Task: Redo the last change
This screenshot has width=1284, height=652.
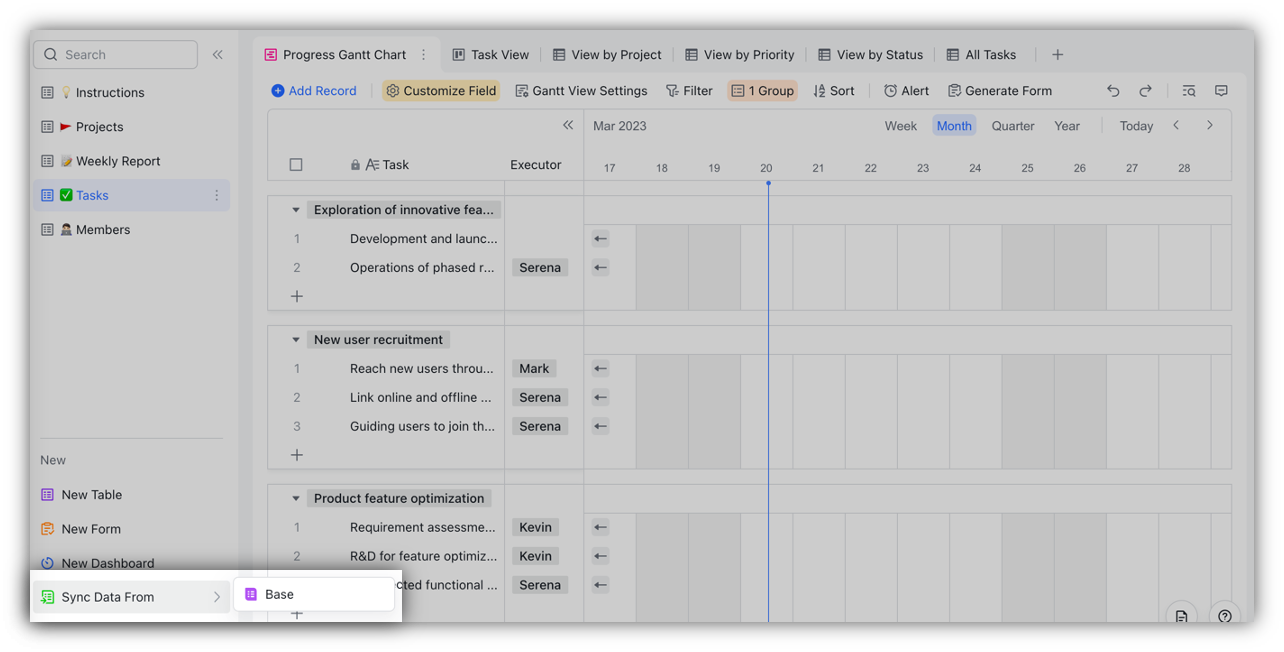Action: click(x=1143, y=90)
